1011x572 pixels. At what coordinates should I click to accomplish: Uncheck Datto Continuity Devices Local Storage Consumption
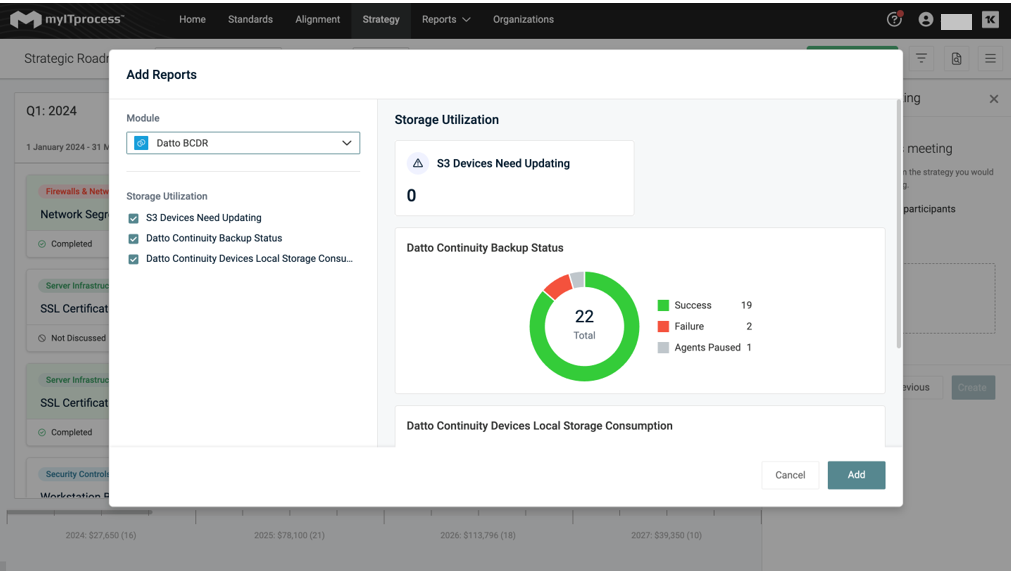coord(133,259)
